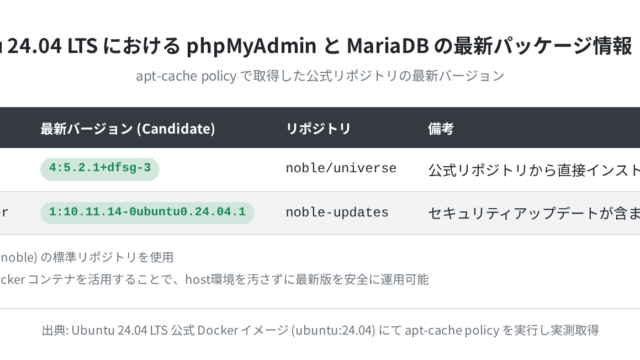Click the phpMyAdmin version badge 4:5.2.1+dfsg-3

click(100, 169)
